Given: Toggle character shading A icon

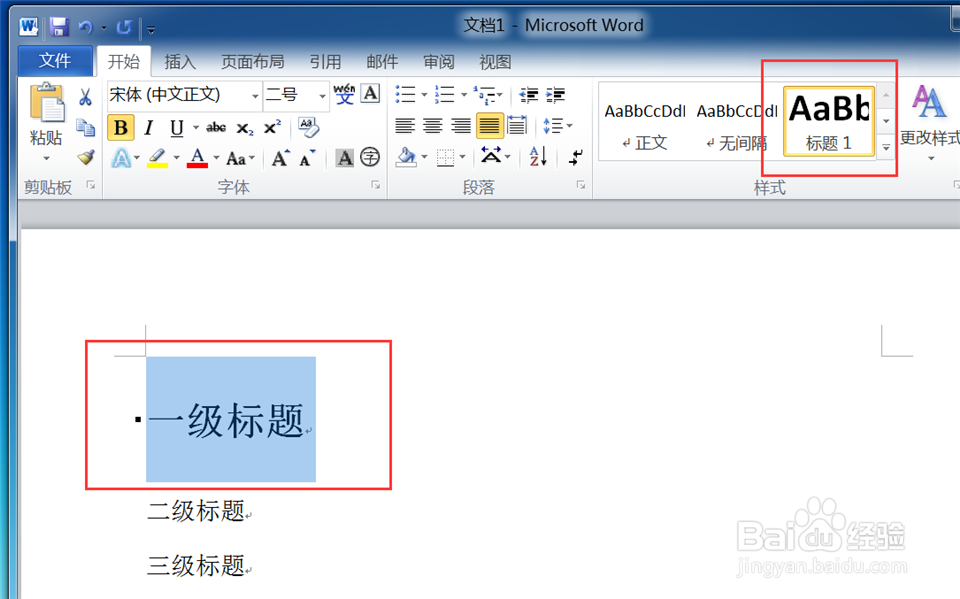Looking at the screenshot, I should (x=345, y=158).
